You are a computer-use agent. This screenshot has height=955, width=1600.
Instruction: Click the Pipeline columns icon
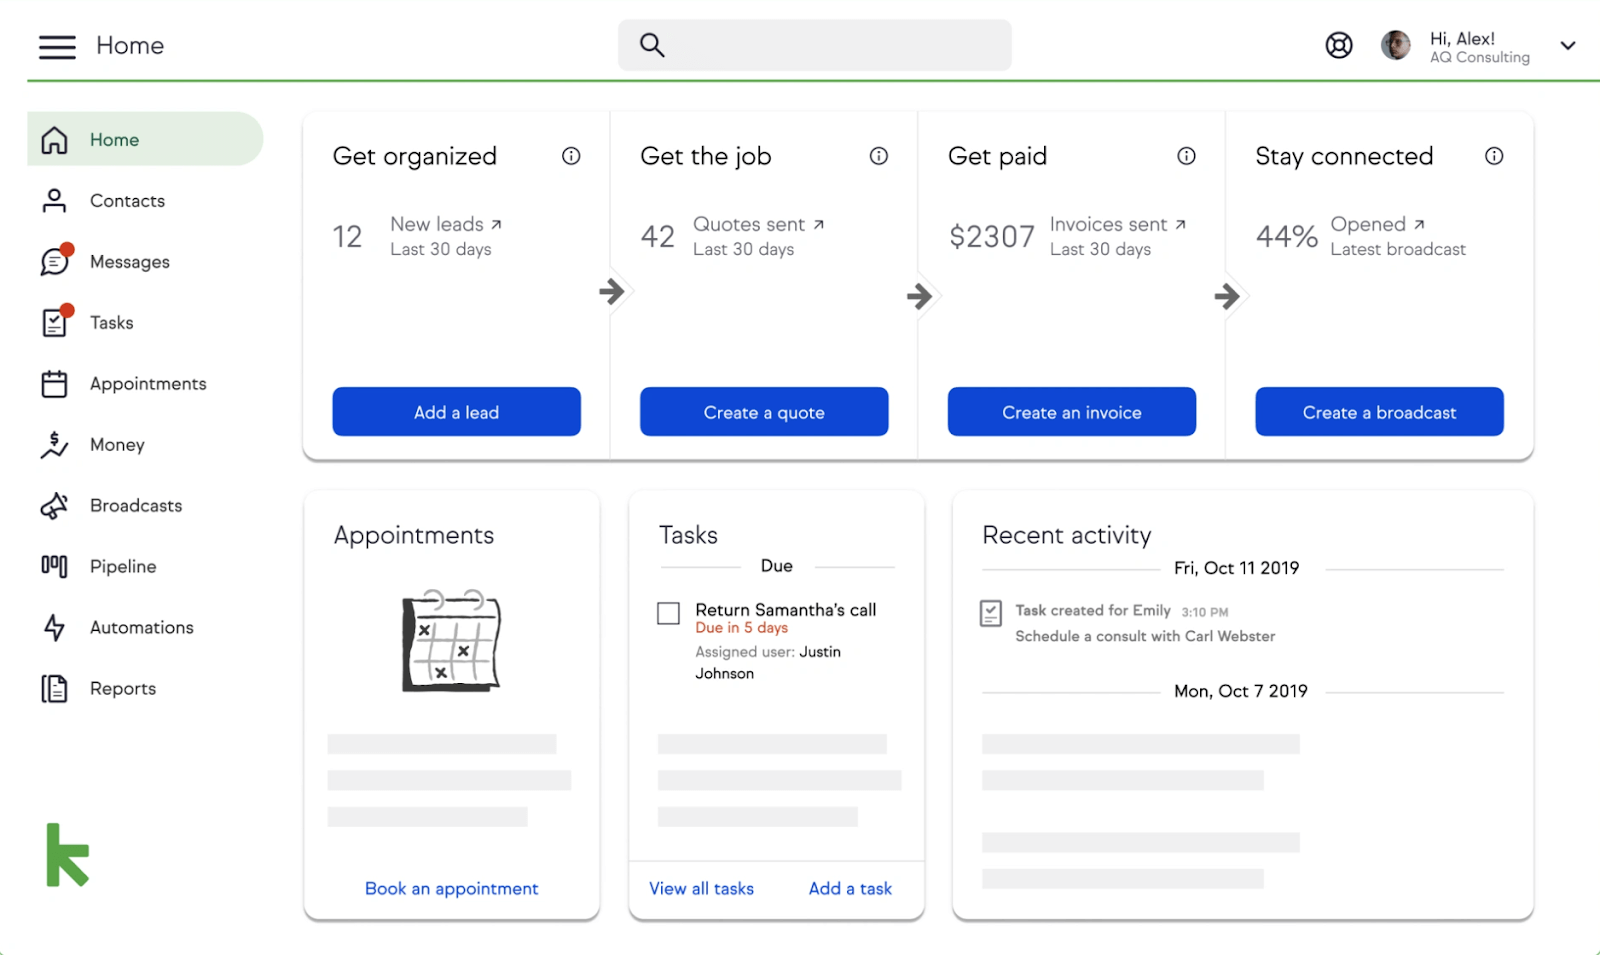pos(54,567)
